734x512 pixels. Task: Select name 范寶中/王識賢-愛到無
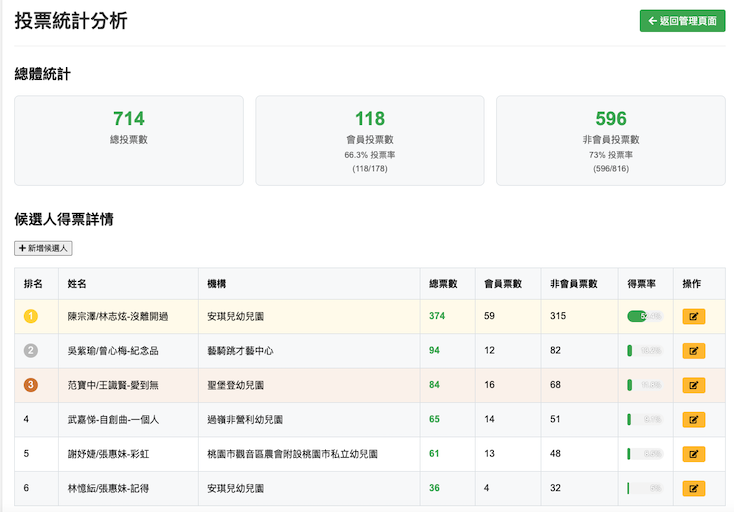coord(113,385)
